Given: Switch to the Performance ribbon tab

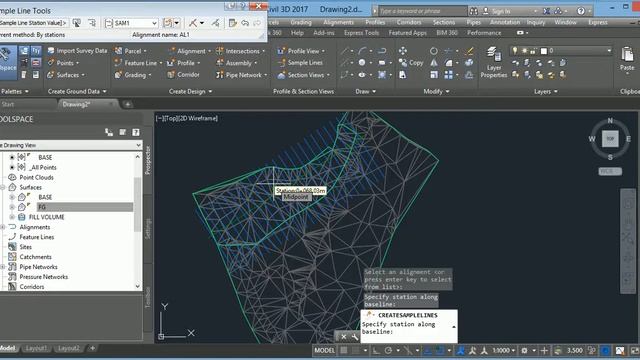Looking at the screenshot, I should coord(484,33).
